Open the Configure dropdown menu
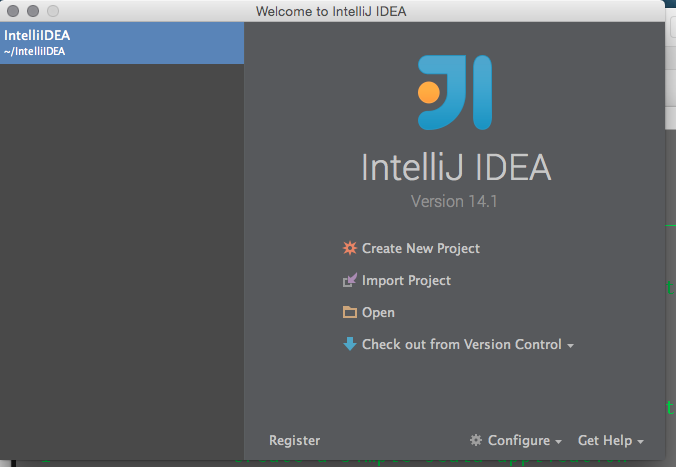676x467 pixels. (519, 440)
